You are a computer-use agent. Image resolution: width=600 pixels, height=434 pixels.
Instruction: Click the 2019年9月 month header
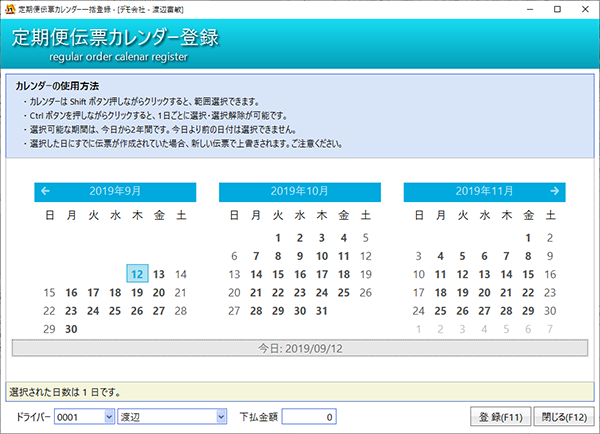click(115, 190)
